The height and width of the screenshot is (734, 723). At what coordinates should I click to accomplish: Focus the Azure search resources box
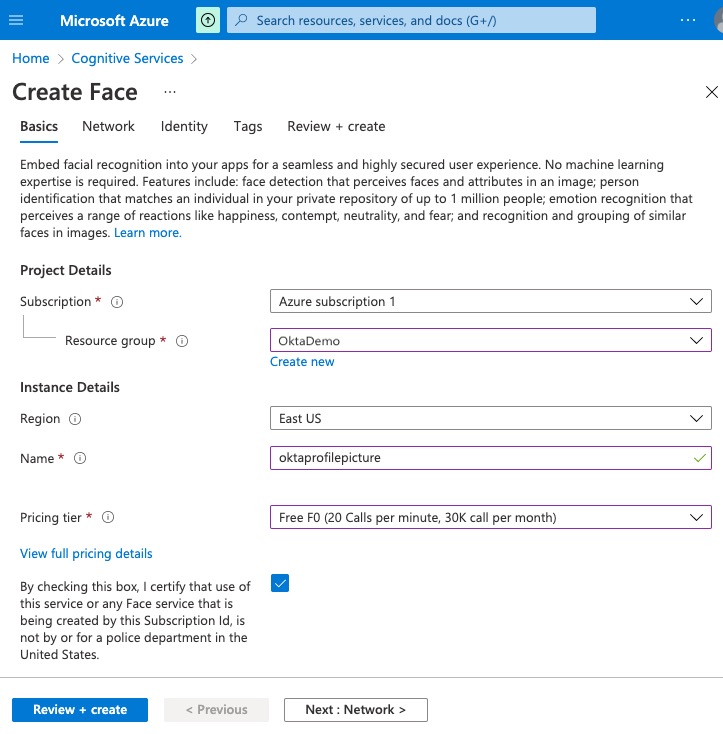click(410, 20)
